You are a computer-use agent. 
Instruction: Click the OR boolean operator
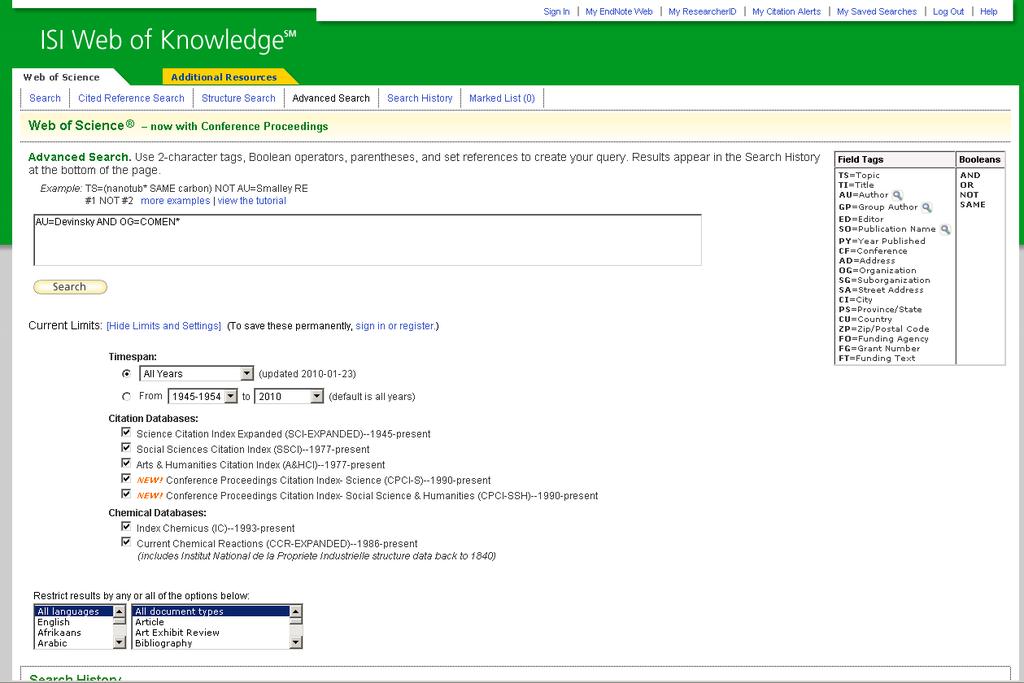[x=967, y=185]
